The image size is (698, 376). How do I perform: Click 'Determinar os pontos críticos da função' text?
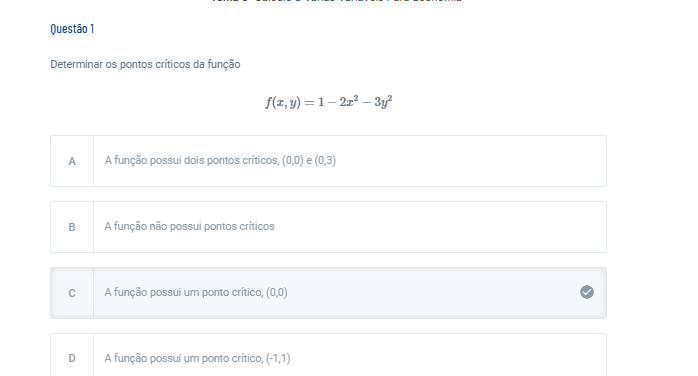tap(145, 64)
